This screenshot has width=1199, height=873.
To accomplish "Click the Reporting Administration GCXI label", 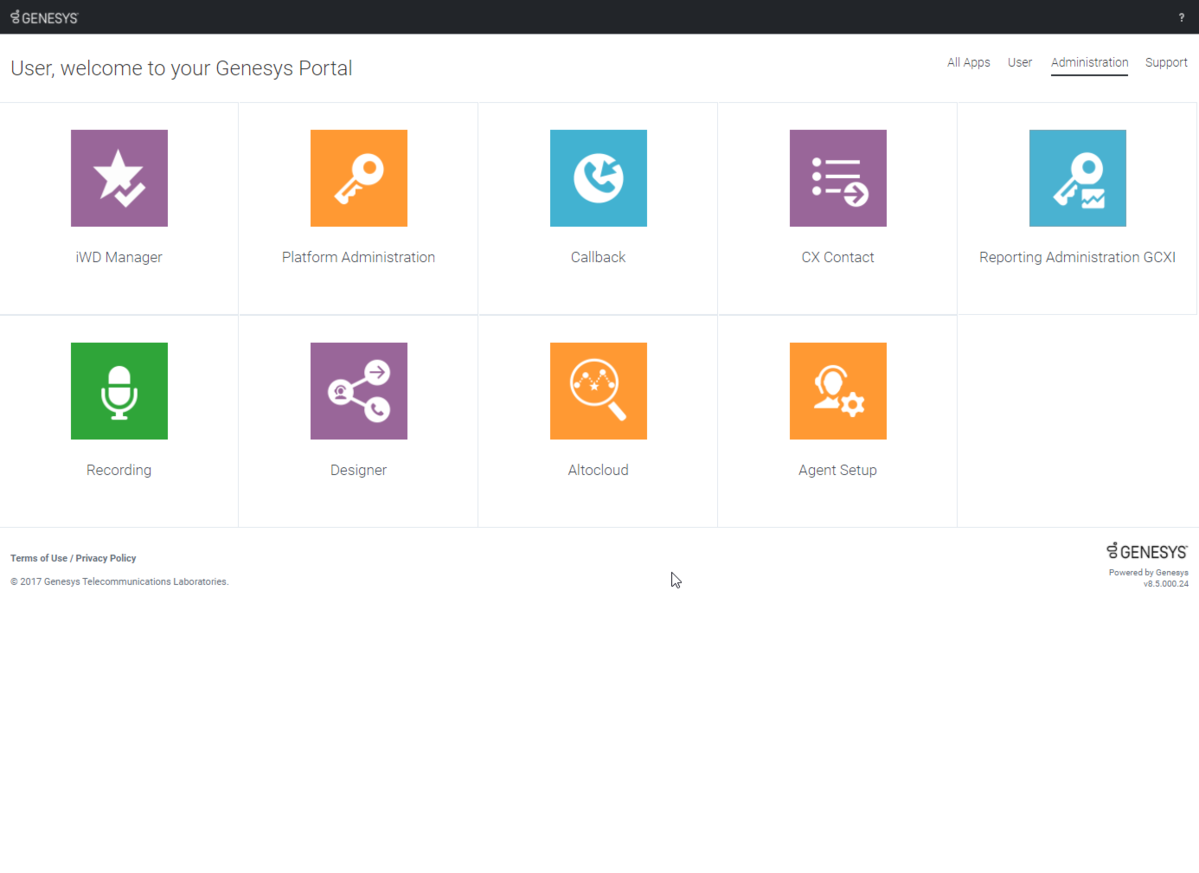I will point(1077,258).
